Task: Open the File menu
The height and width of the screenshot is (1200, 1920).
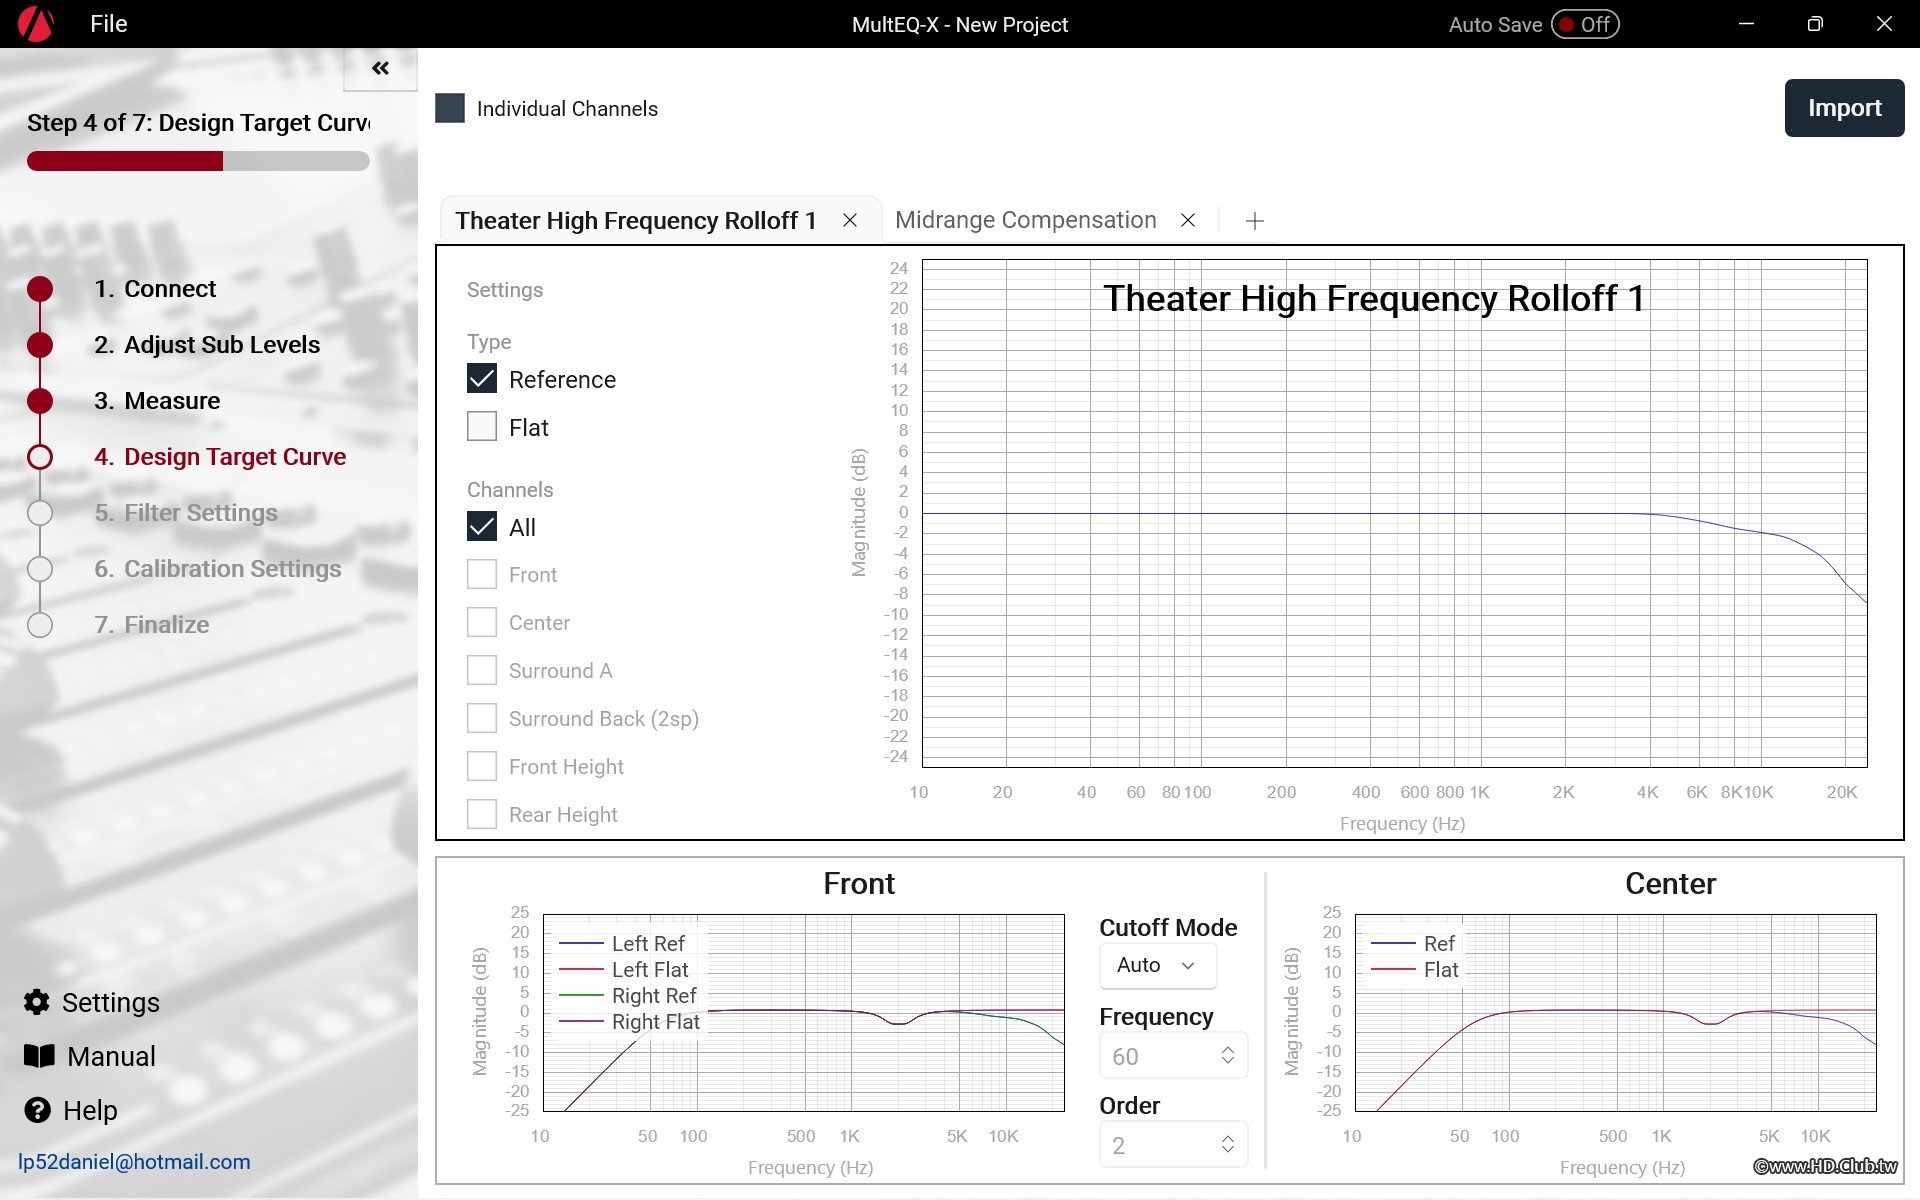Action: [x=108, y=24]
